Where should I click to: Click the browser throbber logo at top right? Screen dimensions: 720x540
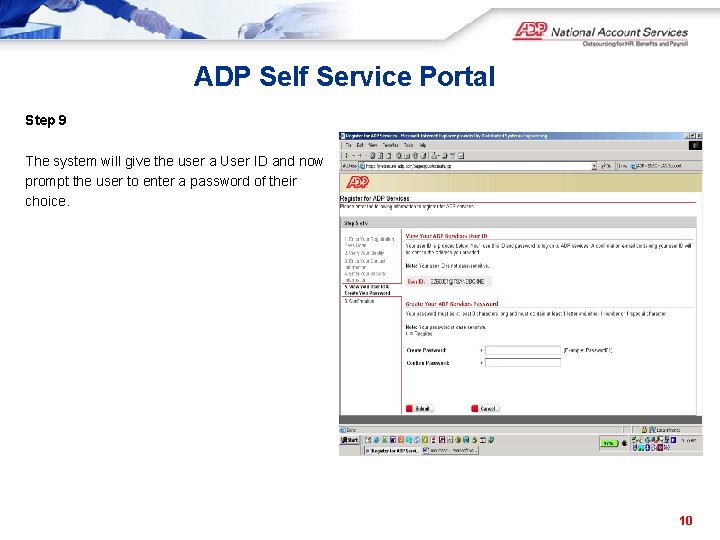(695, 146)
